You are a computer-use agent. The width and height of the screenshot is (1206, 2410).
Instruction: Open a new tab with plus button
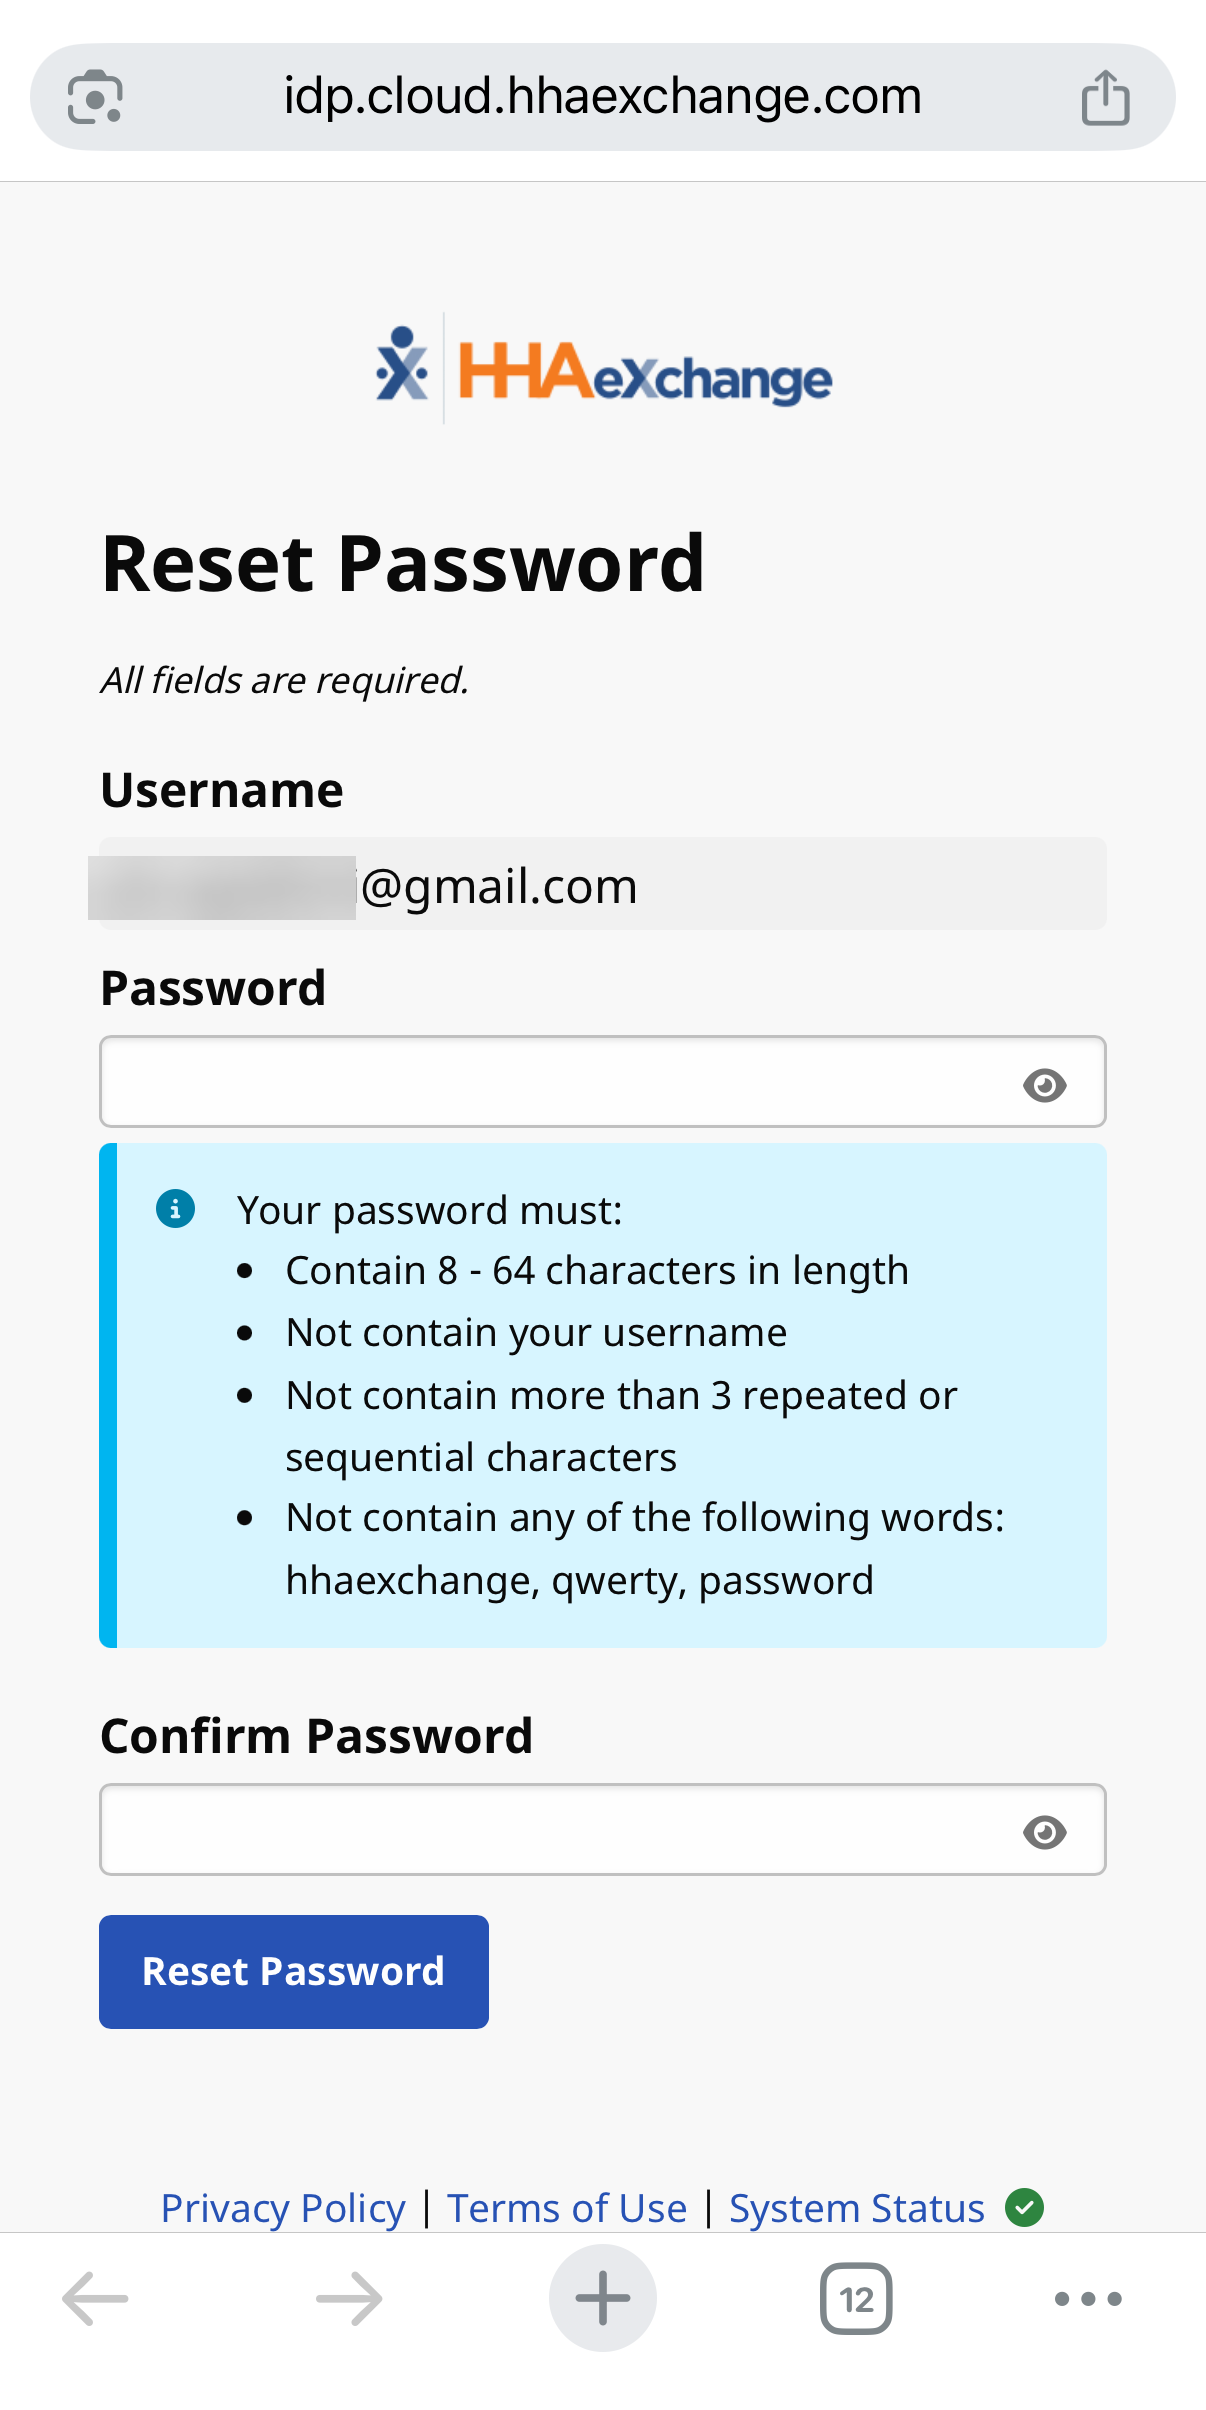(x=603, y=2298)
